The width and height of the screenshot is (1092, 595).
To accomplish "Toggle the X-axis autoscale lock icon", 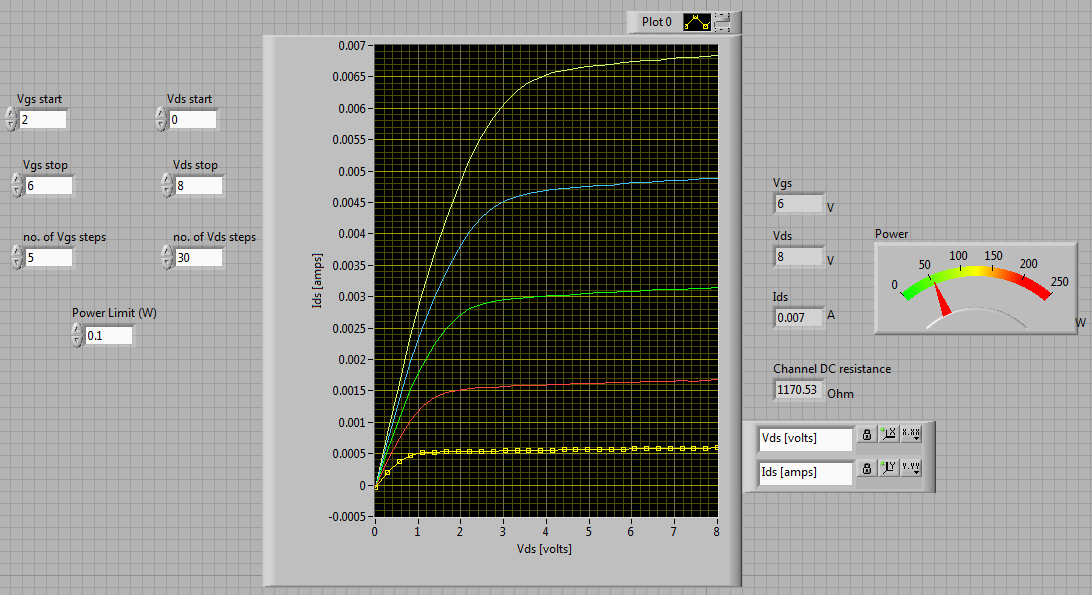I will point(866,434).
